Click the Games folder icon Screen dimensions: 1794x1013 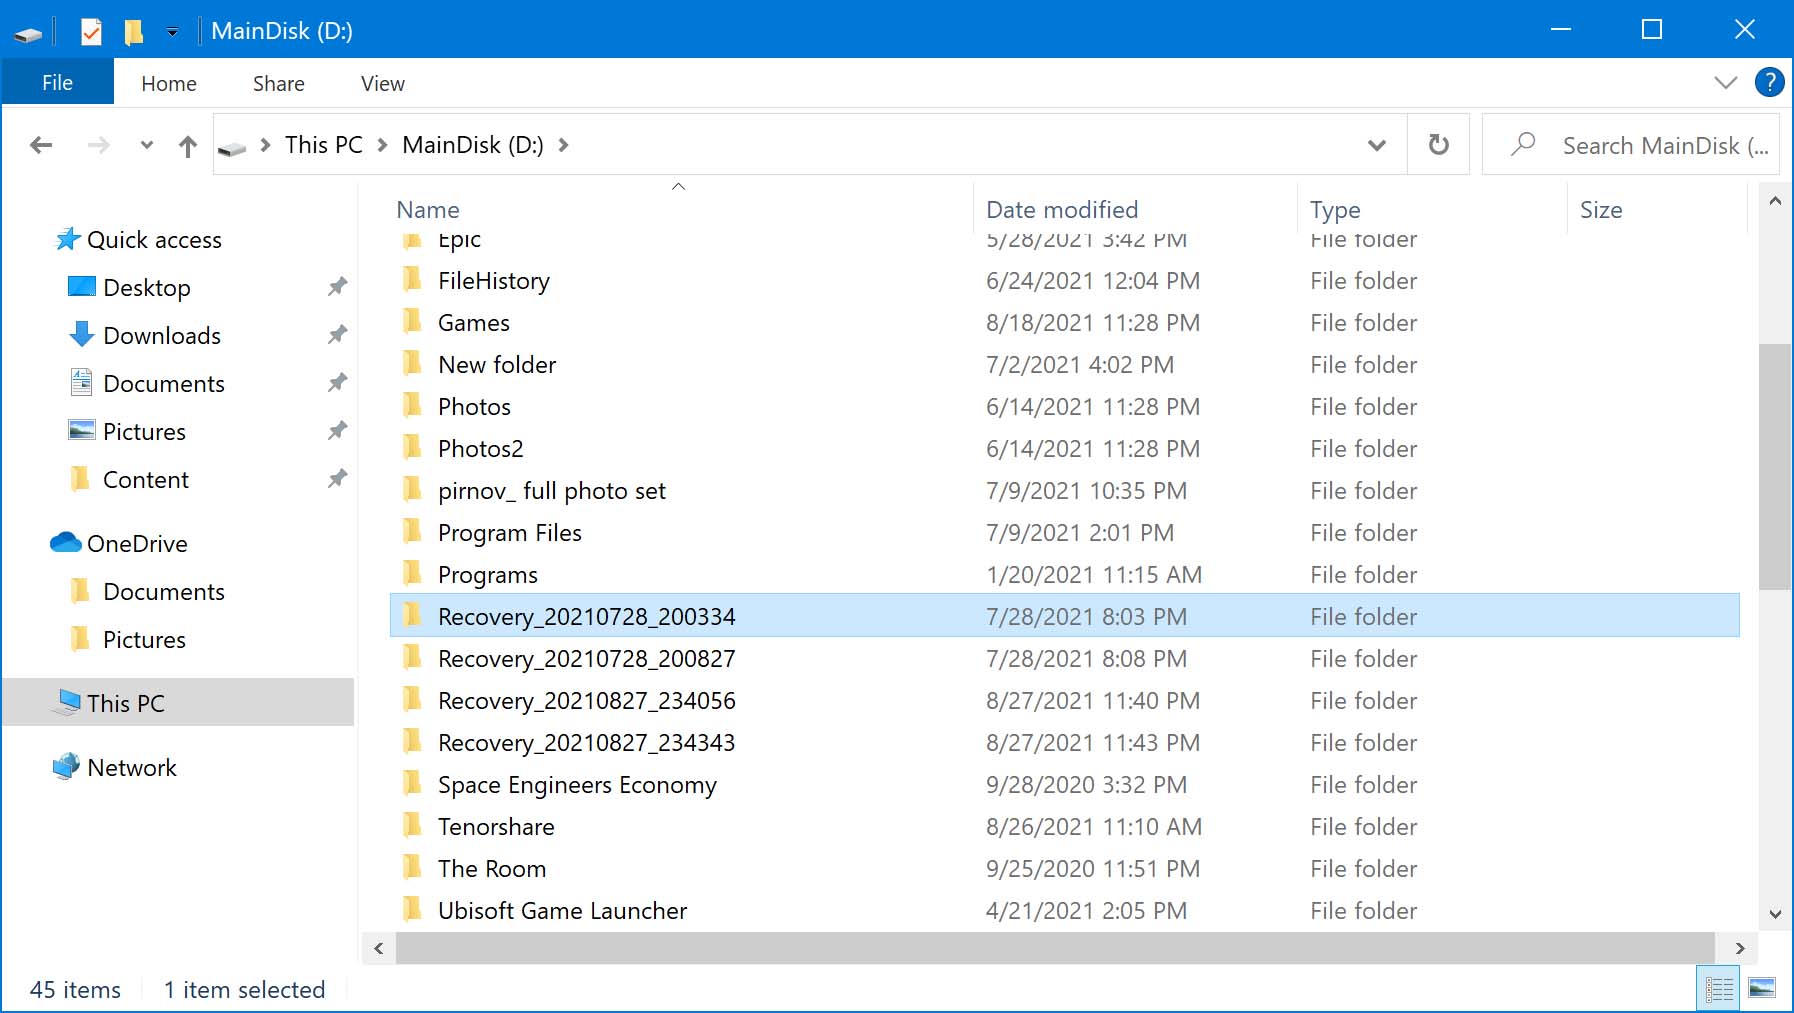click(x=412, y=321)
